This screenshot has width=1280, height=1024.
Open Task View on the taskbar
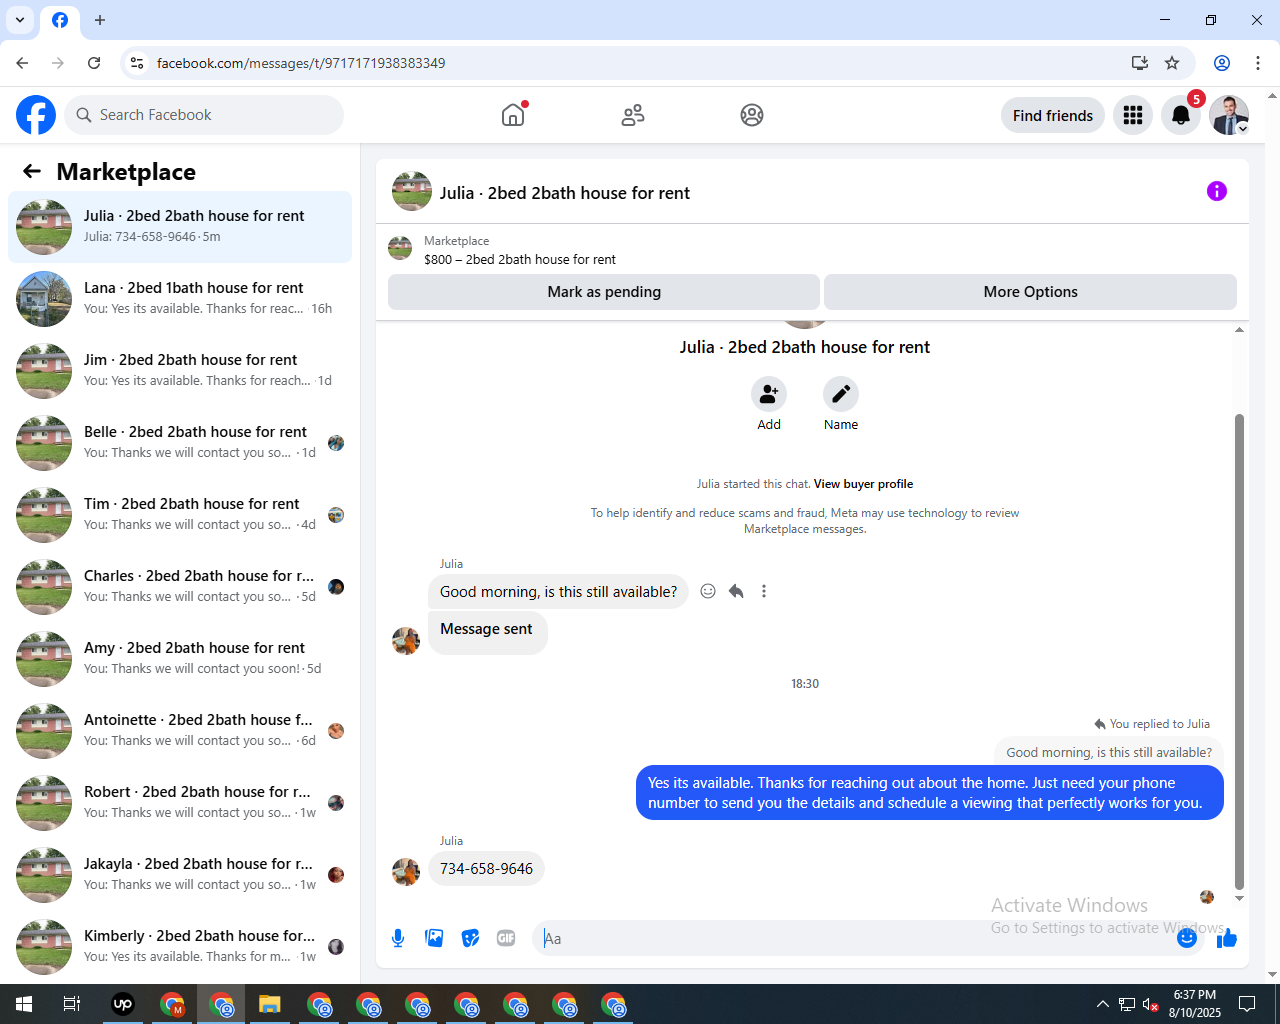(x=72, y=1004)
